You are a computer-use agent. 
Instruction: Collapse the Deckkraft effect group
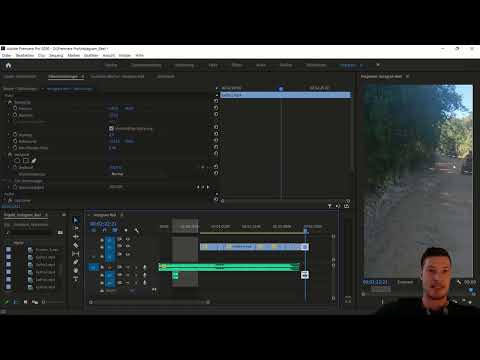click(x=5, y=155)
